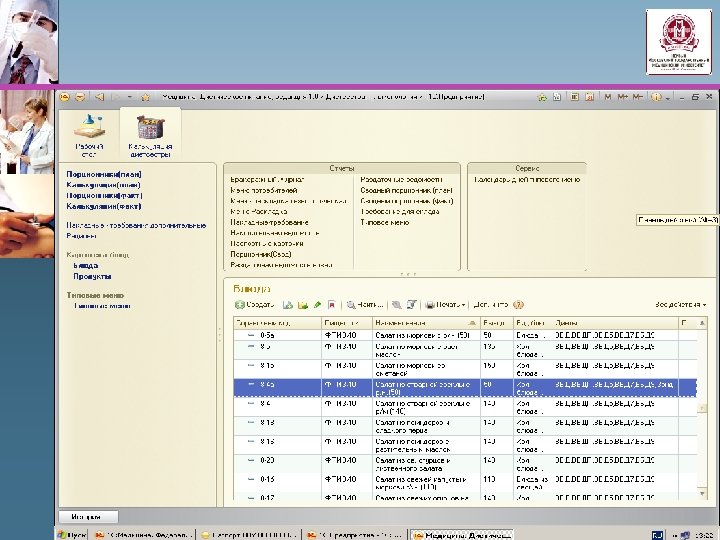
Task: Click the table scrollbar down arrow
Action: [702, 494]
